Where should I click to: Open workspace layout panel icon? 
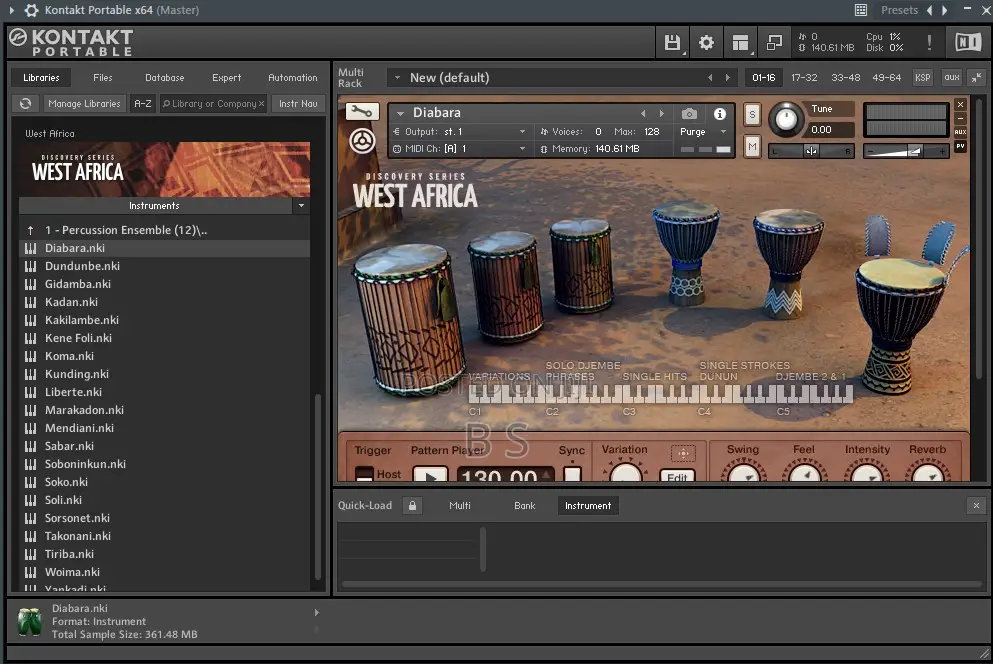click(740, 43)
